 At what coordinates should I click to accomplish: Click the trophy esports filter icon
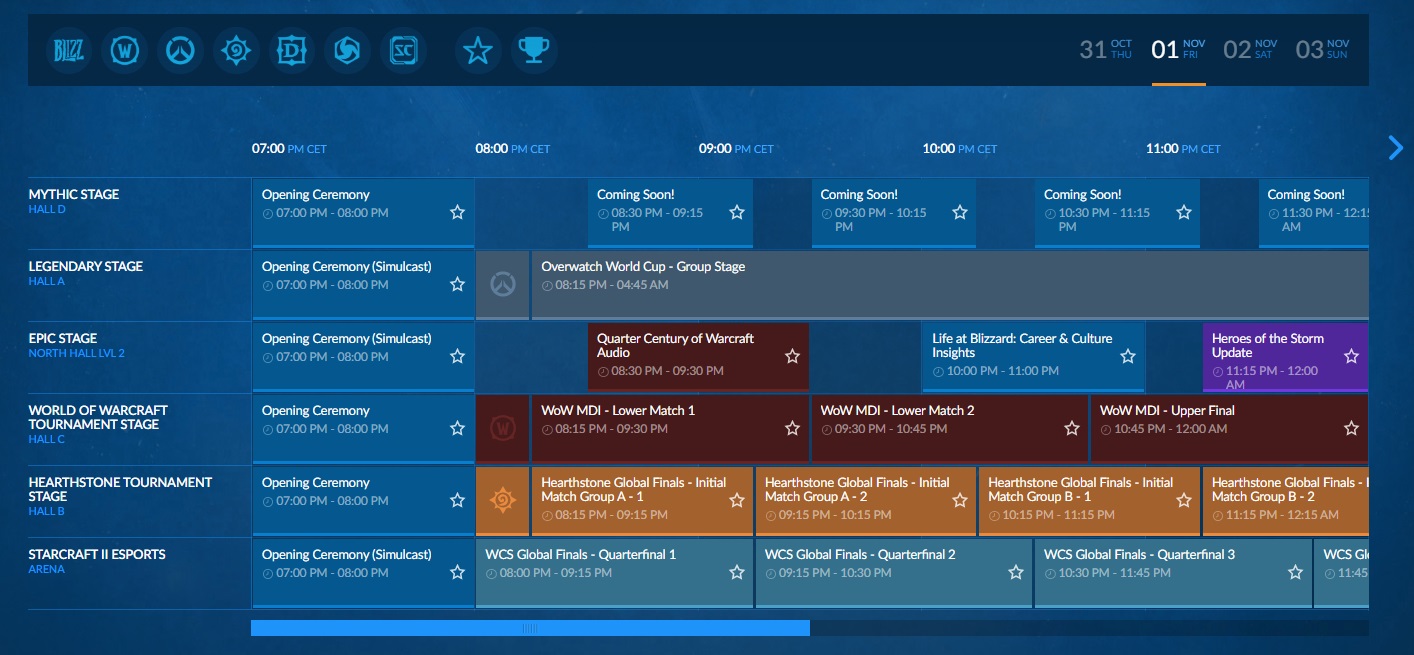click(x=534, y=50)
